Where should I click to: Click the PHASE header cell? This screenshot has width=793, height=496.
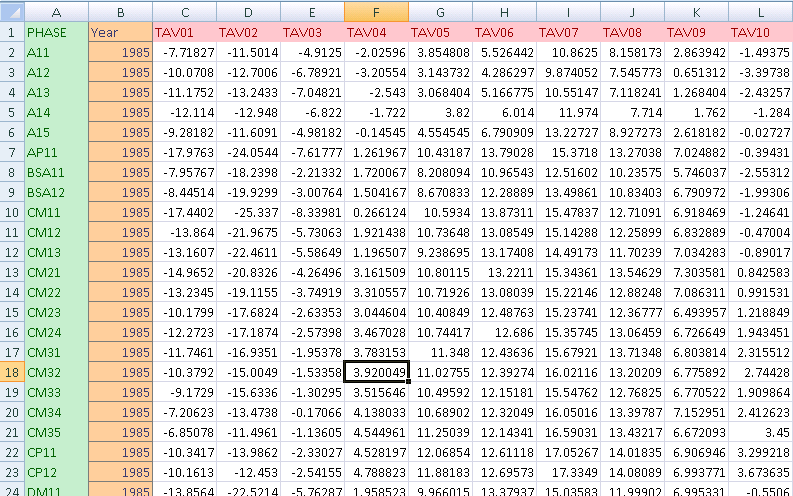coord(55,32)
